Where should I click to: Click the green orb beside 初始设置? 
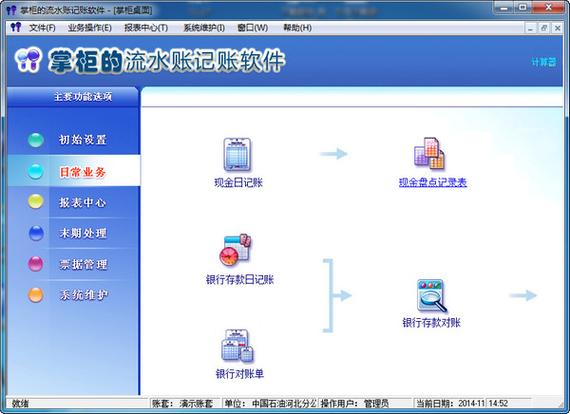(x=36, y=140)
